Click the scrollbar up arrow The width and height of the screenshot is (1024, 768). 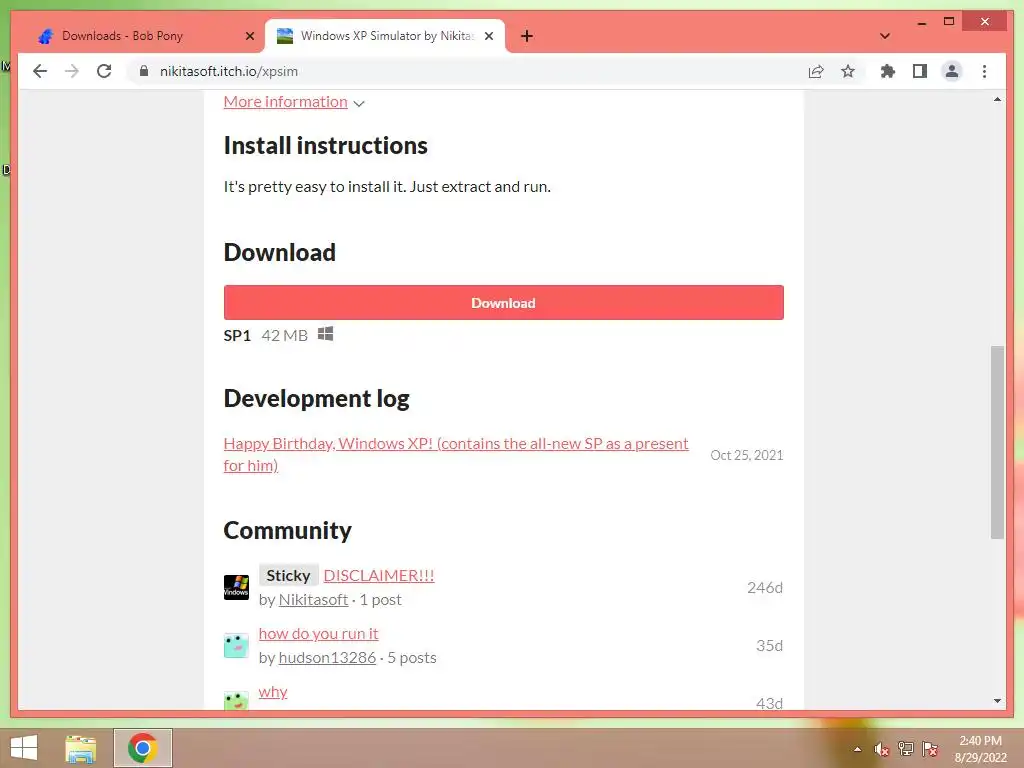(x=997, y=100)
